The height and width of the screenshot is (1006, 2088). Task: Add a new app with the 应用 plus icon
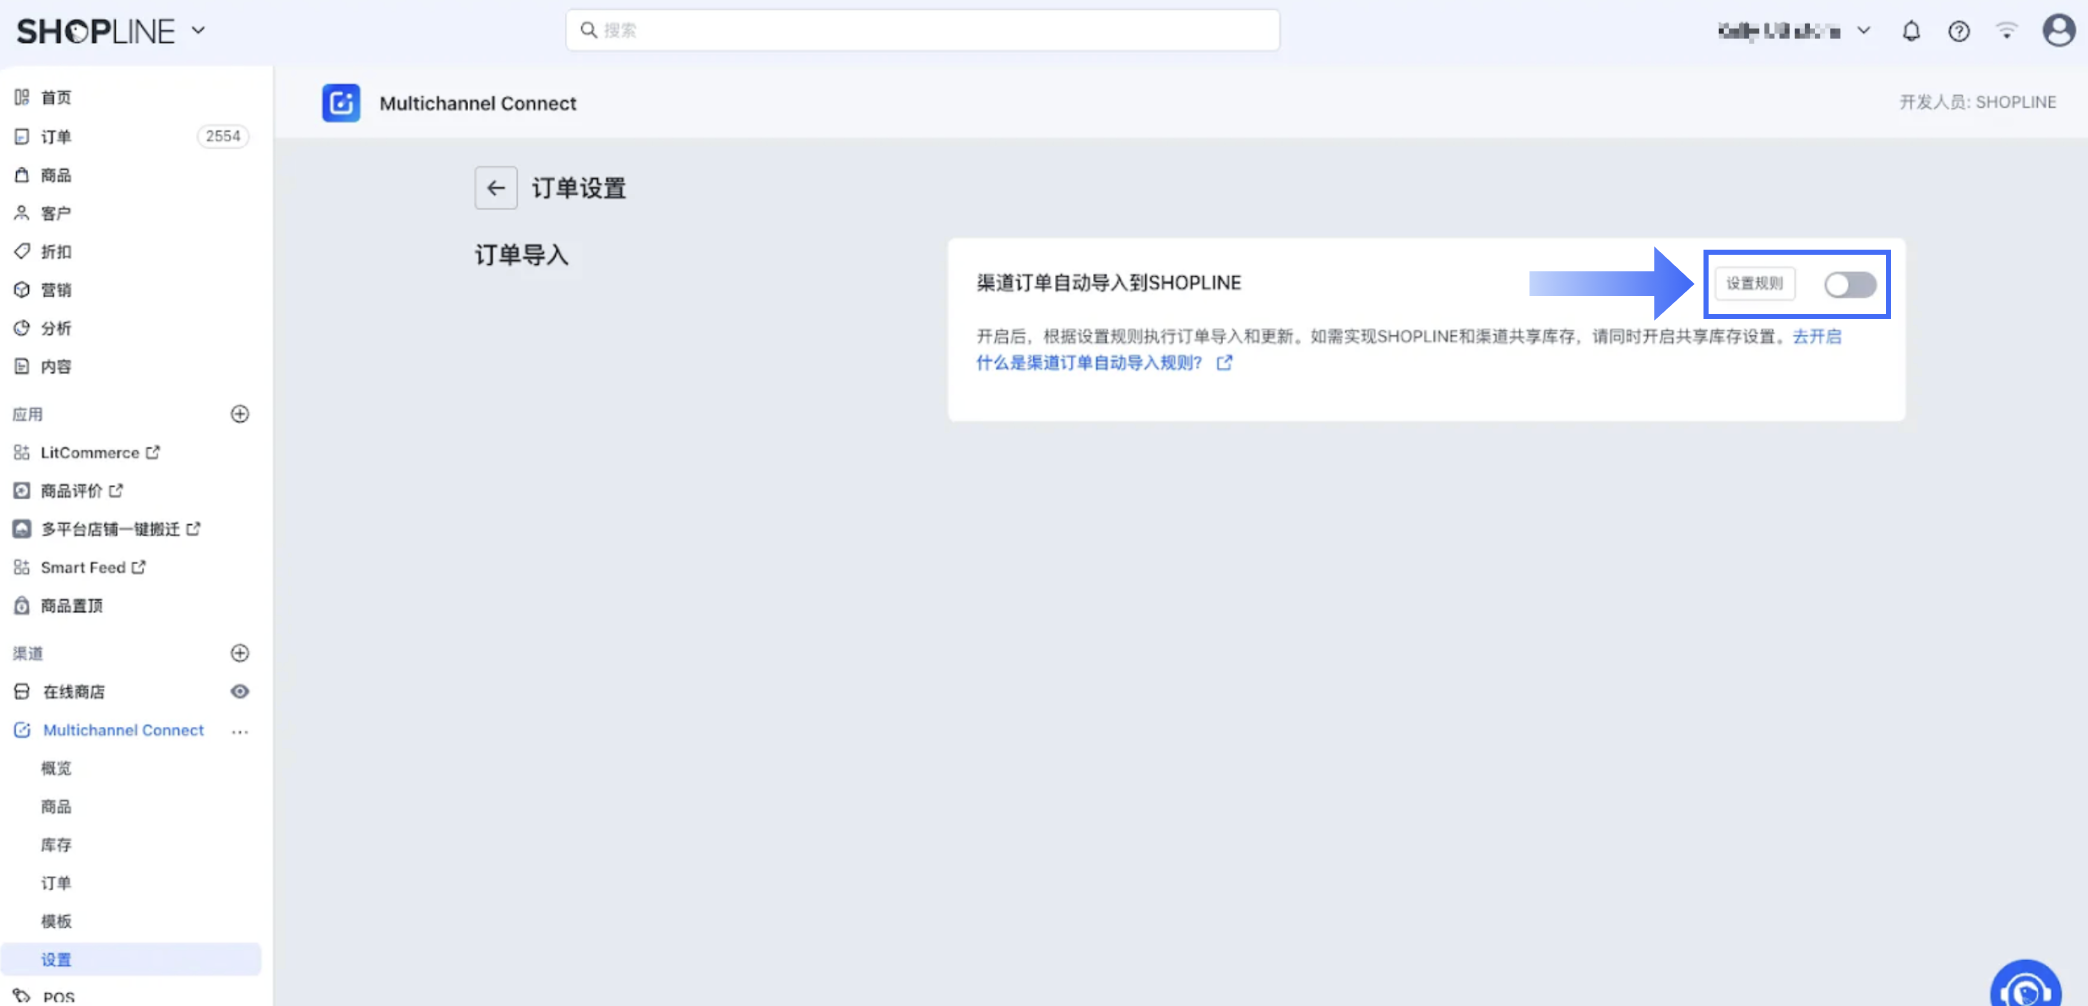click(240, 414)
